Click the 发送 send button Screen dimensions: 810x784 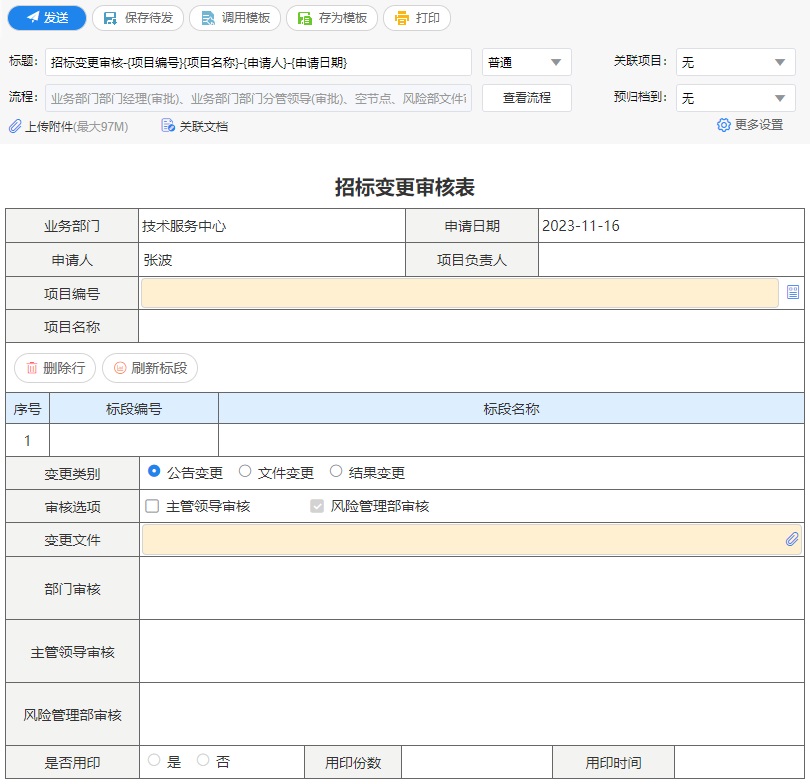point(47,18)
